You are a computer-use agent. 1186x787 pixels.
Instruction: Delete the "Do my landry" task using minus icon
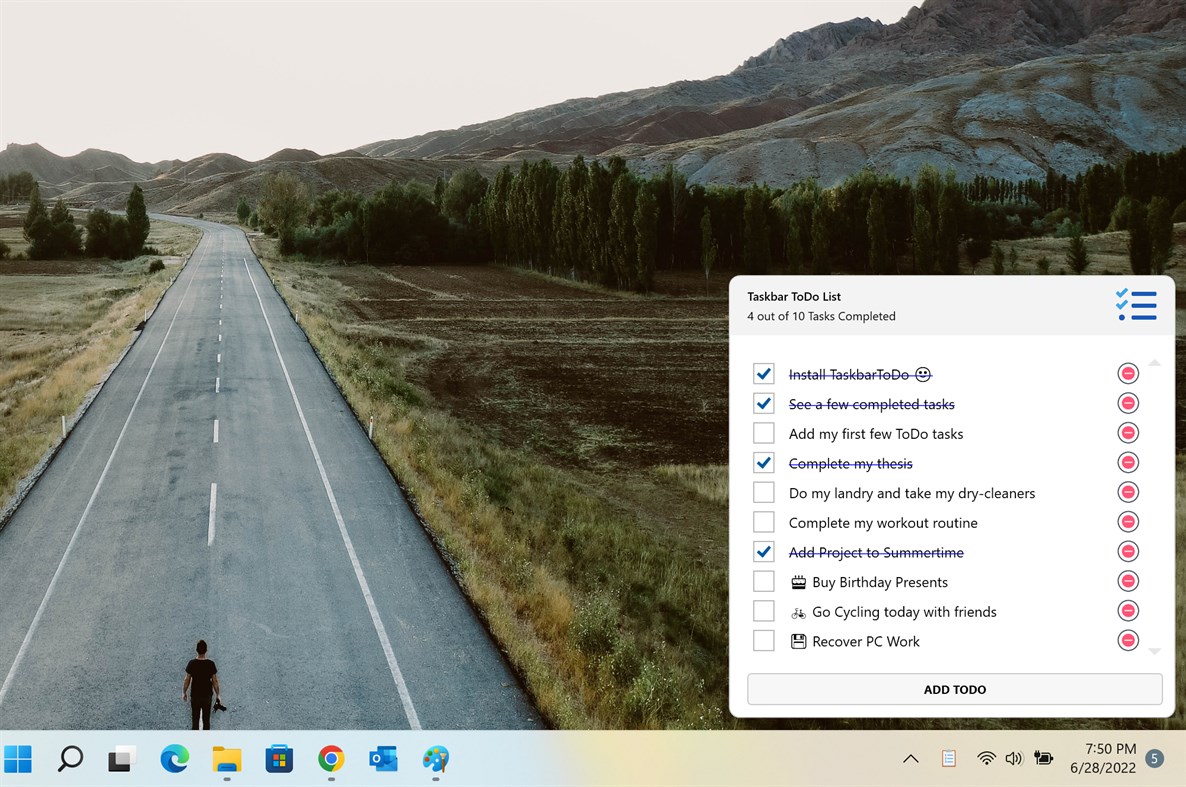pos(1127,492)
